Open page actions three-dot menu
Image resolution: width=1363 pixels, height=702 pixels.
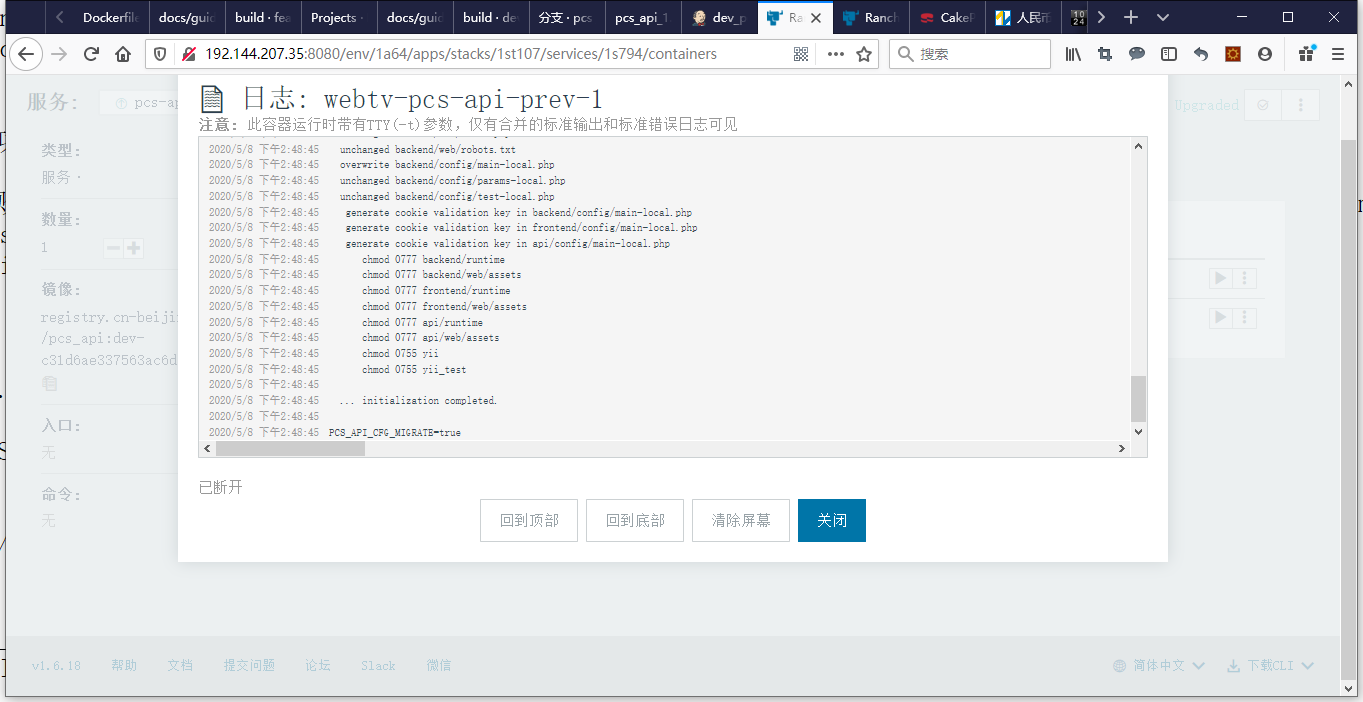coord(835,54)
